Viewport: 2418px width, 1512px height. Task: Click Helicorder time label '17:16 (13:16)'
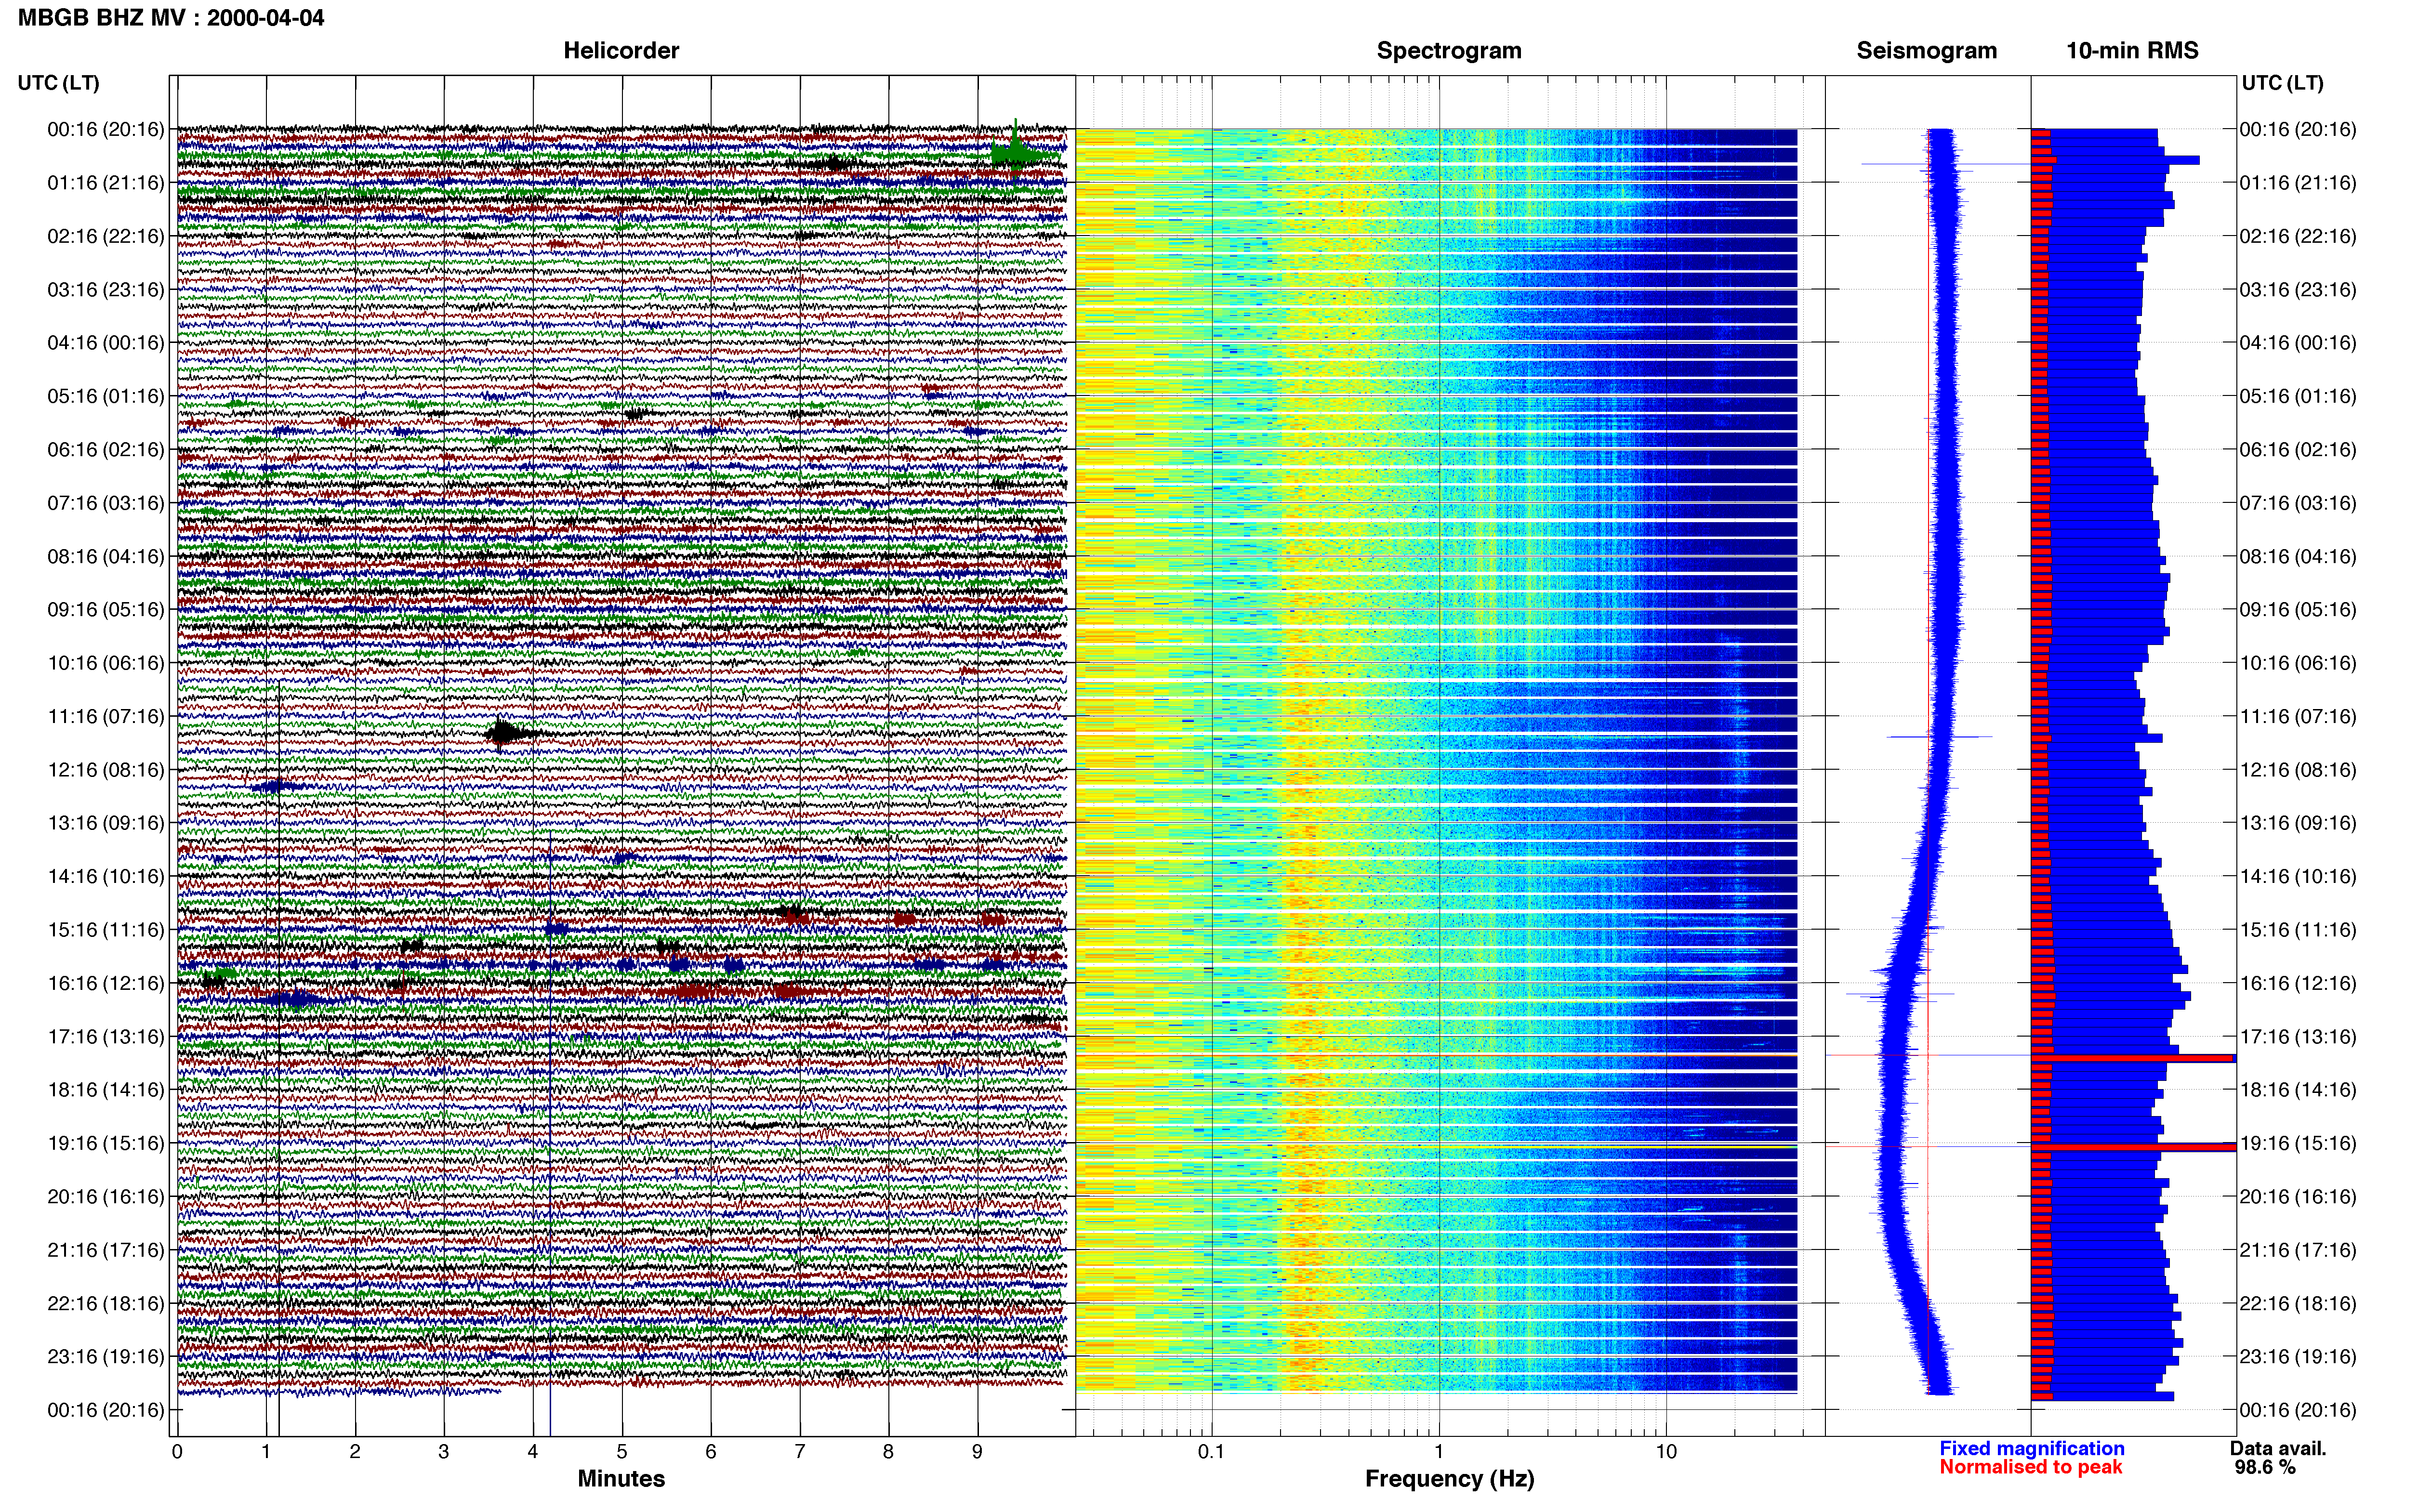106,1037
